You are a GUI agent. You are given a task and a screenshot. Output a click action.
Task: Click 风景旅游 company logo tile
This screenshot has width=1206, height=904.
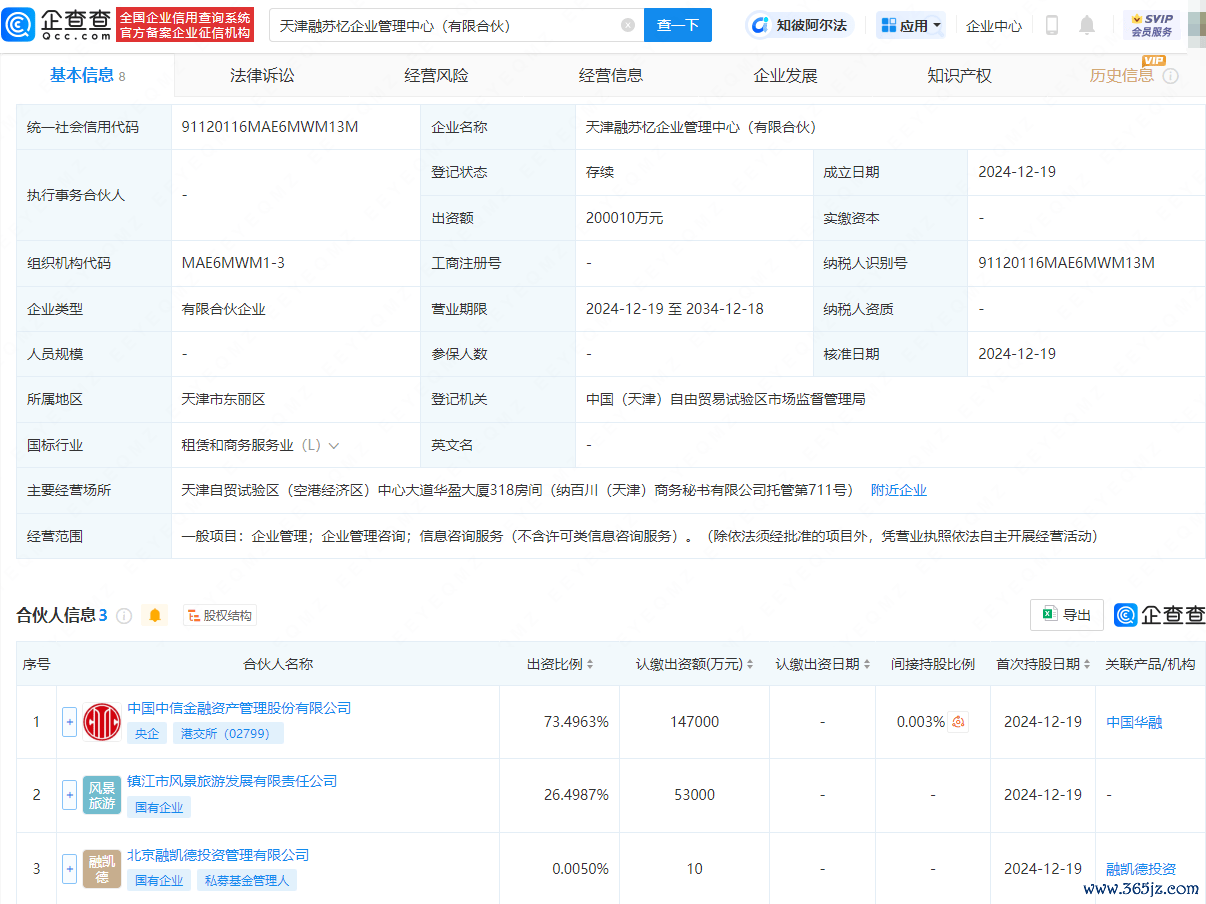point(102,795)
